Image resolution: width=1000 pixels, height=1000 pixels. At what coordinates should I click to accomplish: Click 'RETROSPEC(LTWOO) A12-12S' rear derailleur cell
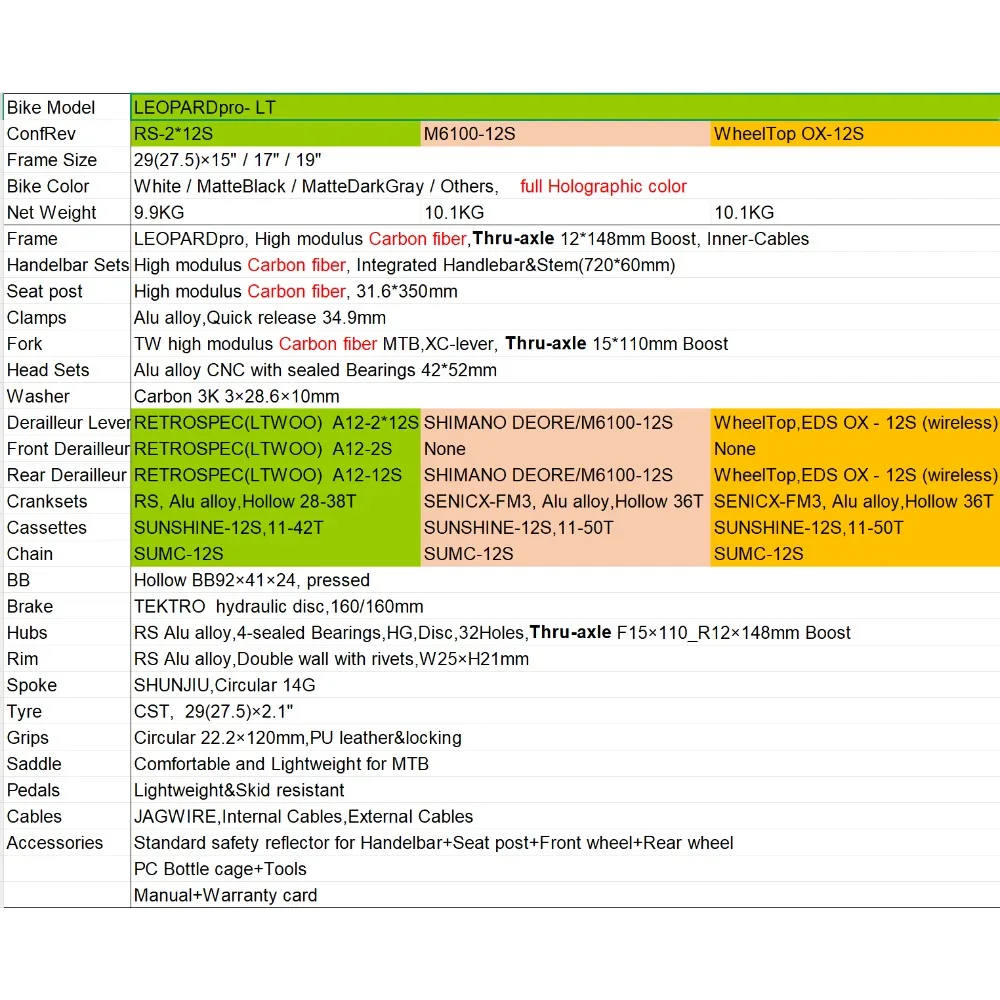(x=276, y=475)
